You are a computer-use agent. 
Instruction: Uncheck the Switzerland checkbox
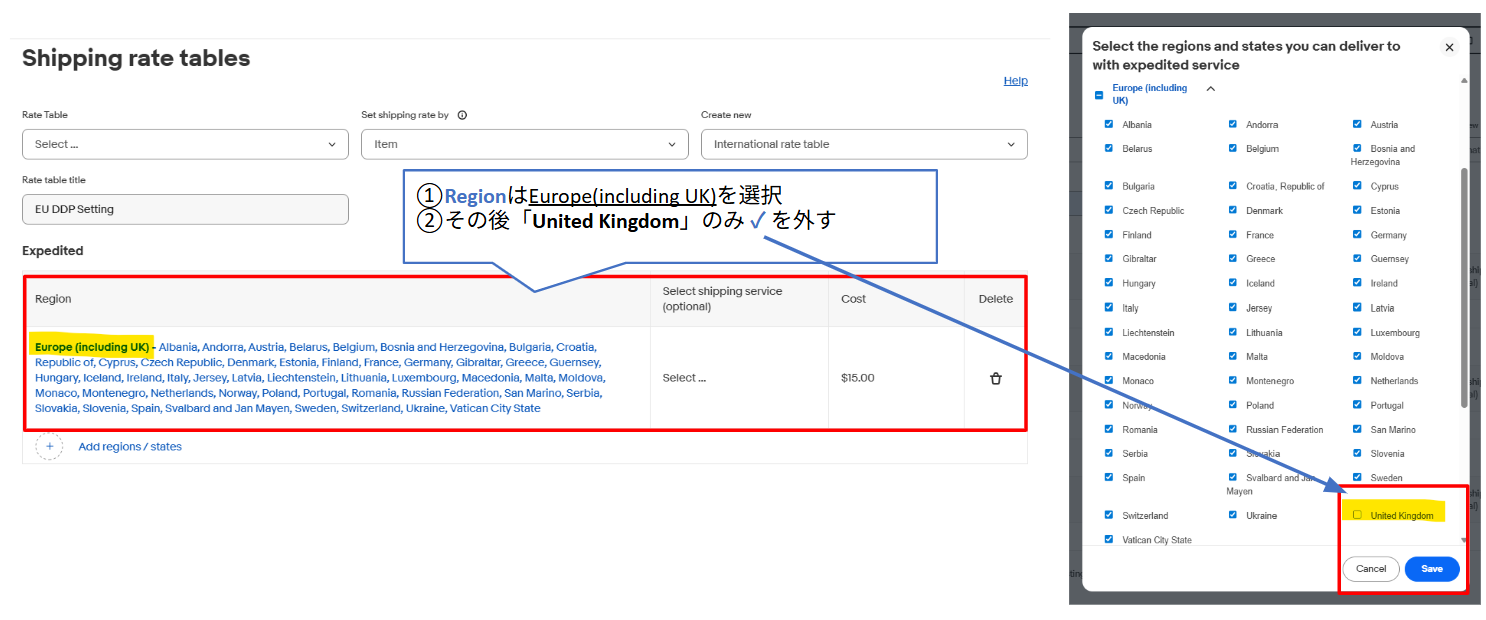1108,515
